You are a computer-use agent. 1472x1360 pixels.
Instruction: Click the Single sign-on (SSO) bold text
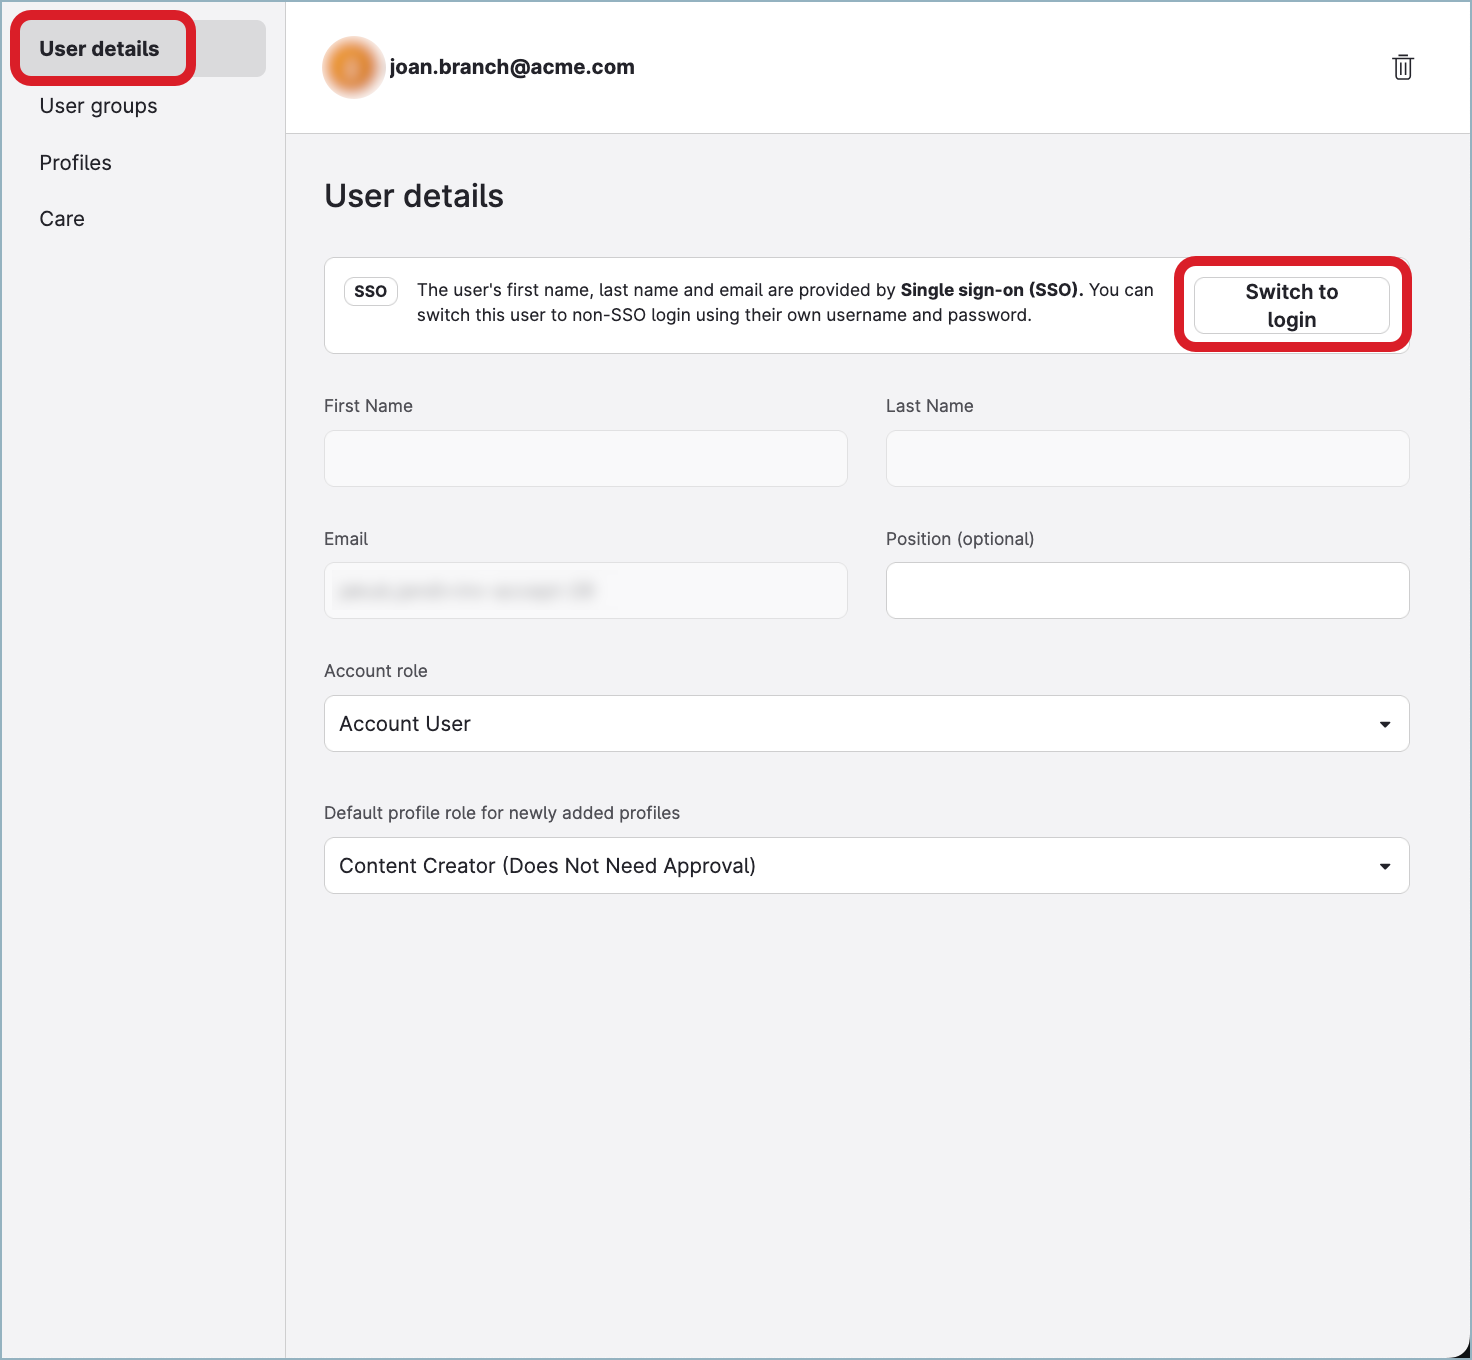992,290
